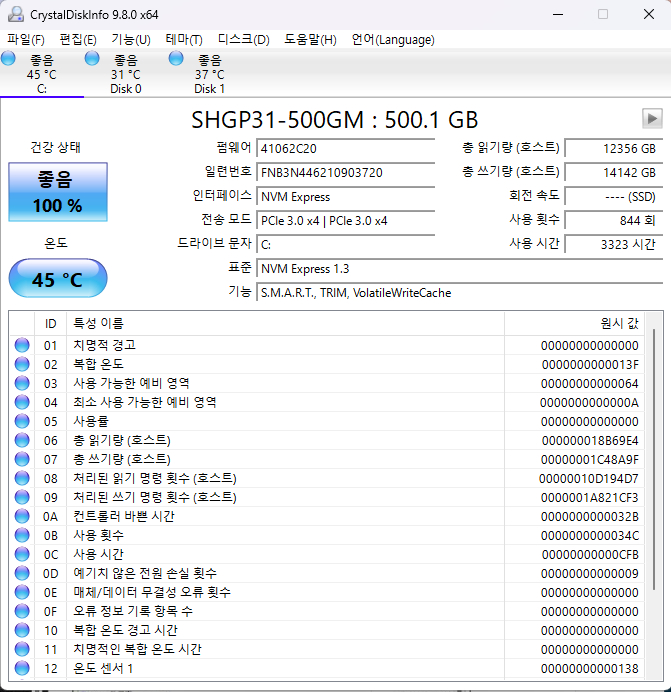Click status orb for 01 치명적 경고
Viewport: 671px width, 692px height.
(22, 345)
